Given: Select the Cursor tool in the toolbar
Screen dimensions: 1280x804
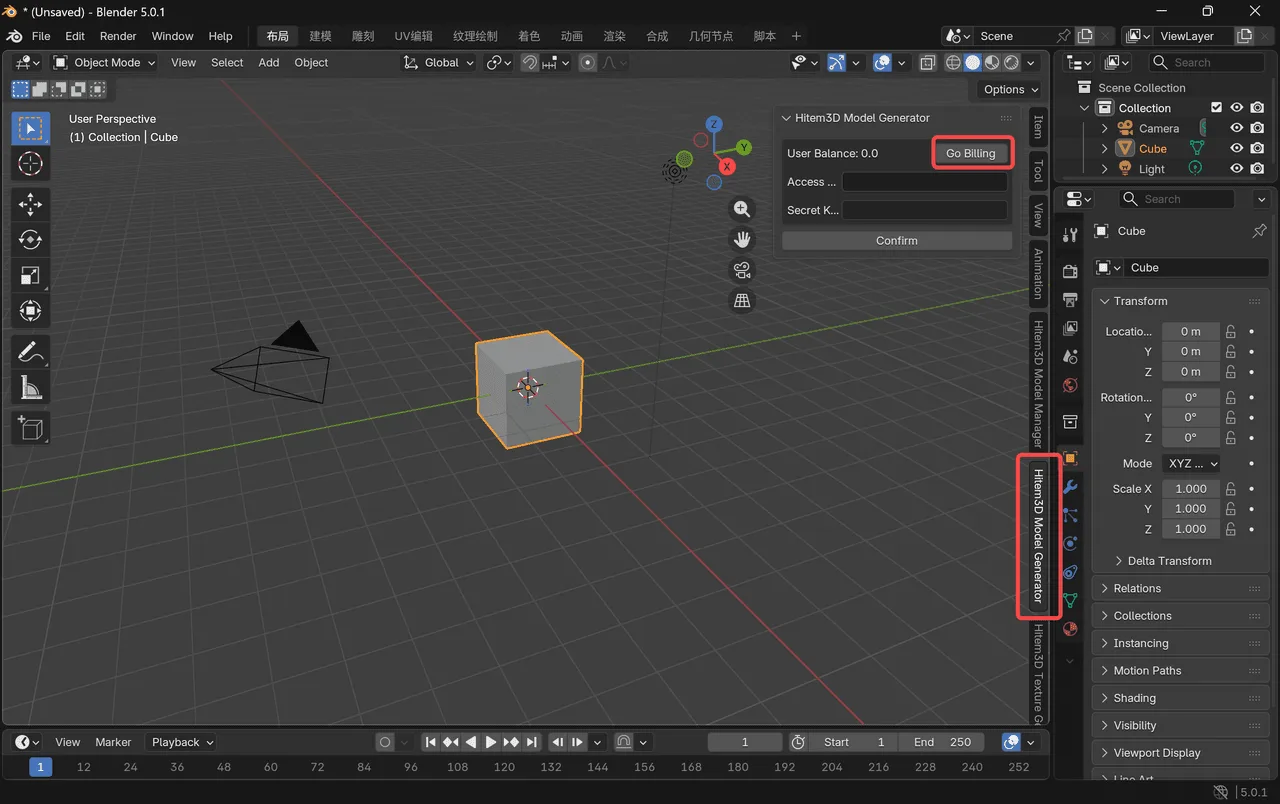Looking at the screenshot, I should 31,164.
